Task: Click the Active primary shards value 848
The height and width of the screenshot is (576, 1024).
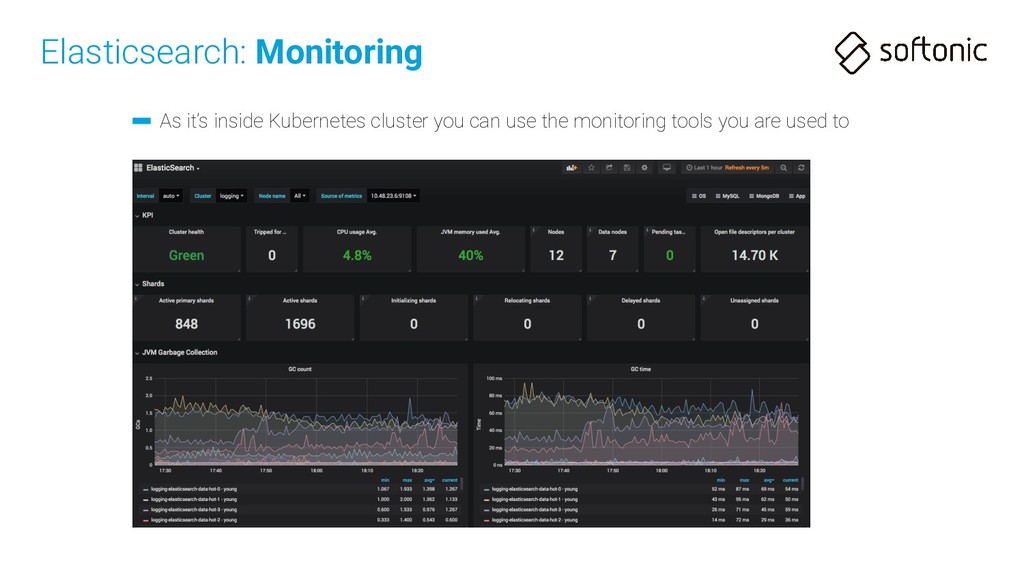Action: tap(186, 324)
